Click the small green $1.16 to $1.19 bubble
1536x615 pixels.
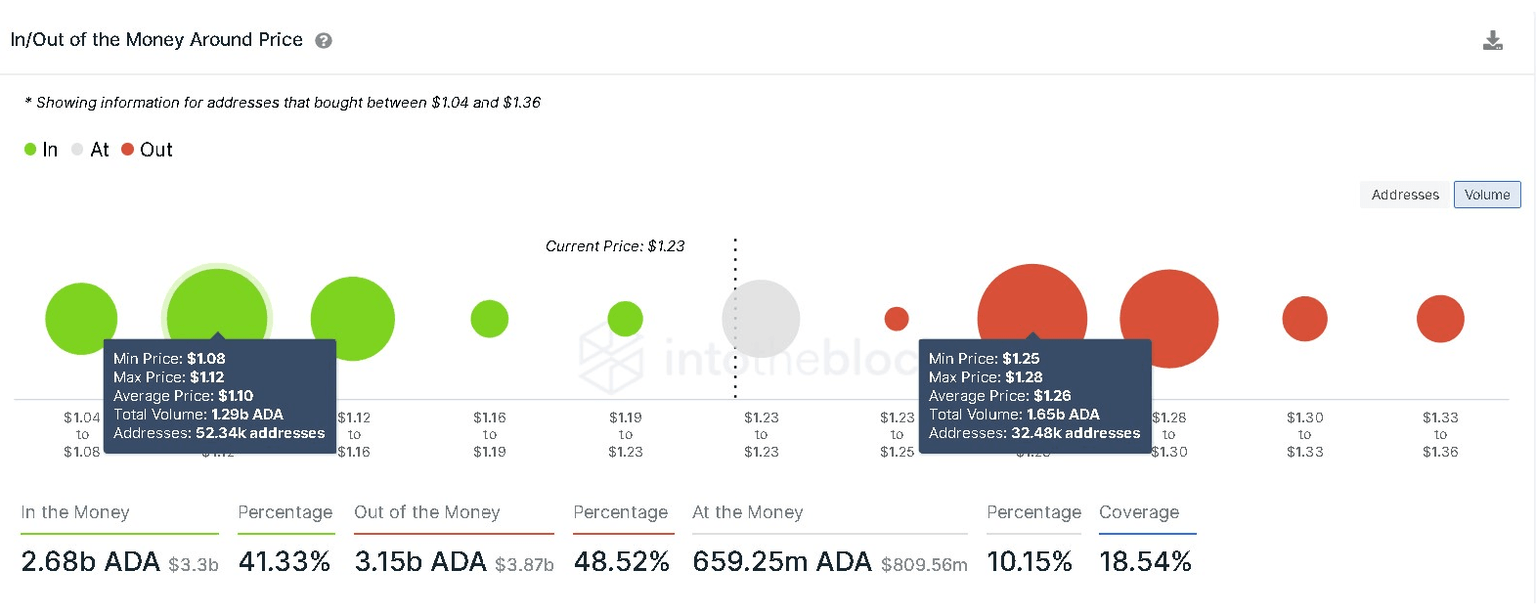(x=490, y=319)
